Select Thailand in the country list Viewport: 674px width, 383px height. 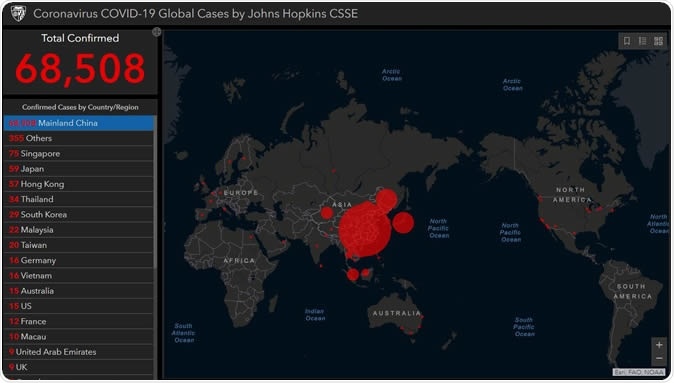pos(79,199)
